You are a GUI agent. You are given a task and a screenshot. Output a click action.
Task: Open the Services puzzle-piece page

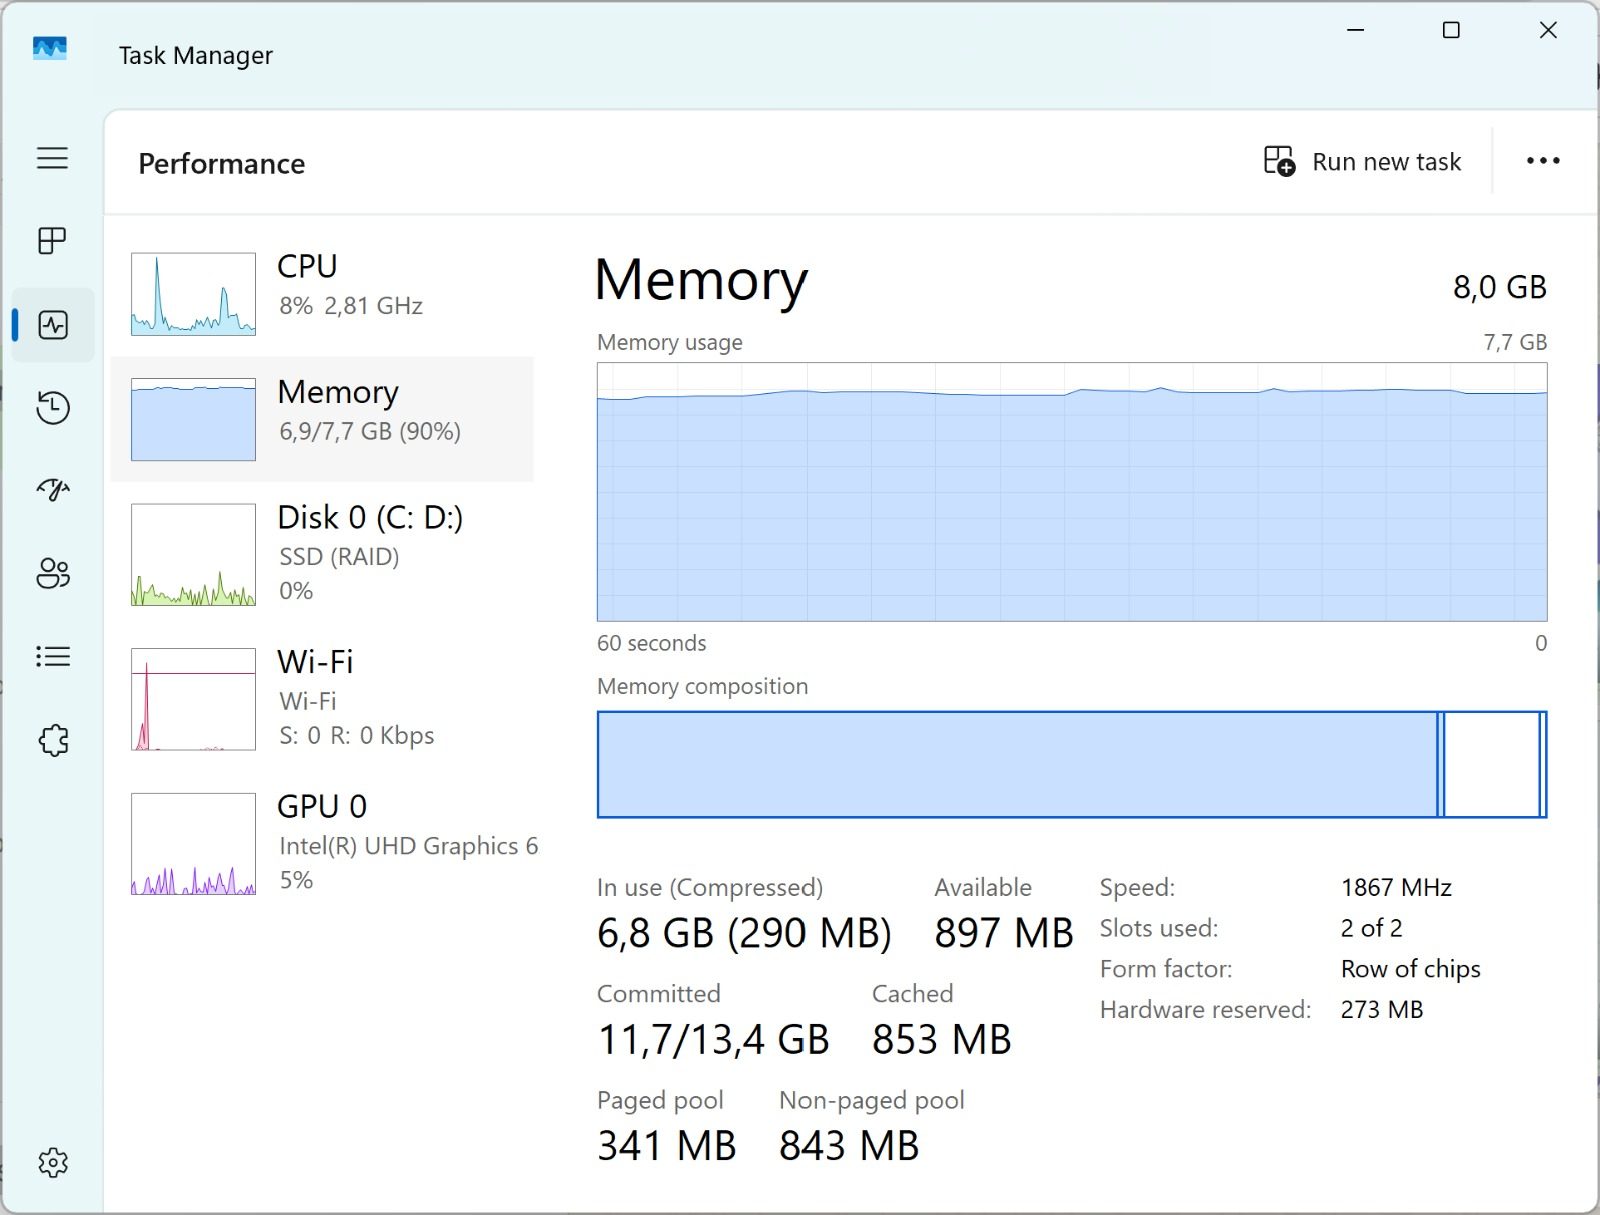tap(52, 740)
